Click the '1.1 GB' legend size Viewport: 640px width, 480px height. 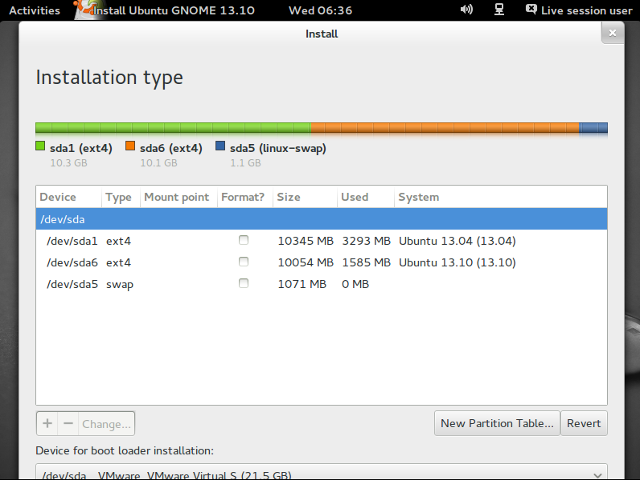[245, 163]
